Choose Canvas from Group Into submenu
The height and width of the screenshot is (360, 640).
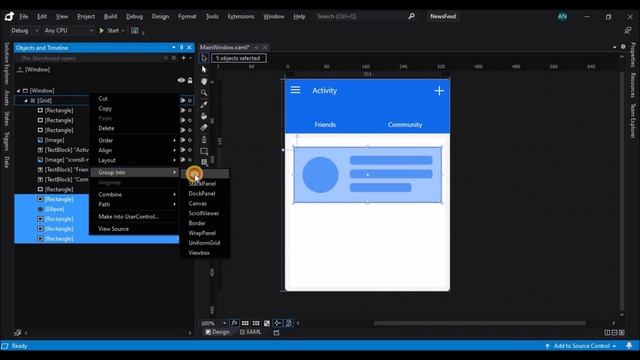coord(198,203)
